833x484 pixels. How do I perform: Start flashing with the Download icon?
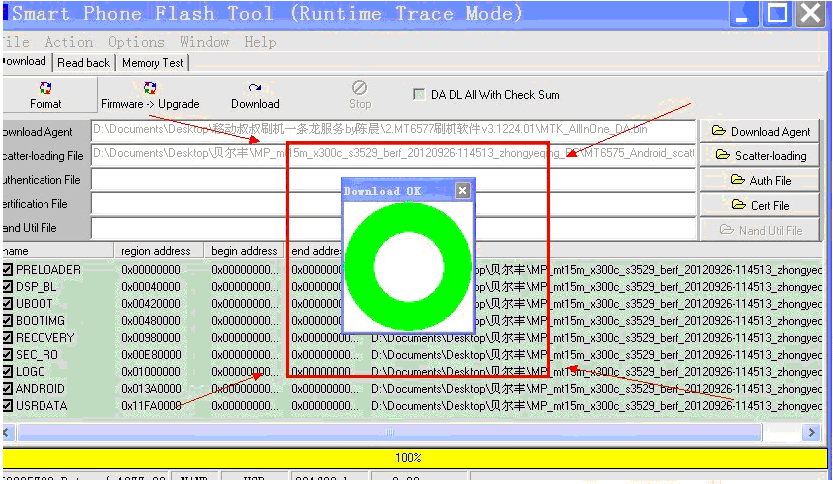(x=255, y=88)
